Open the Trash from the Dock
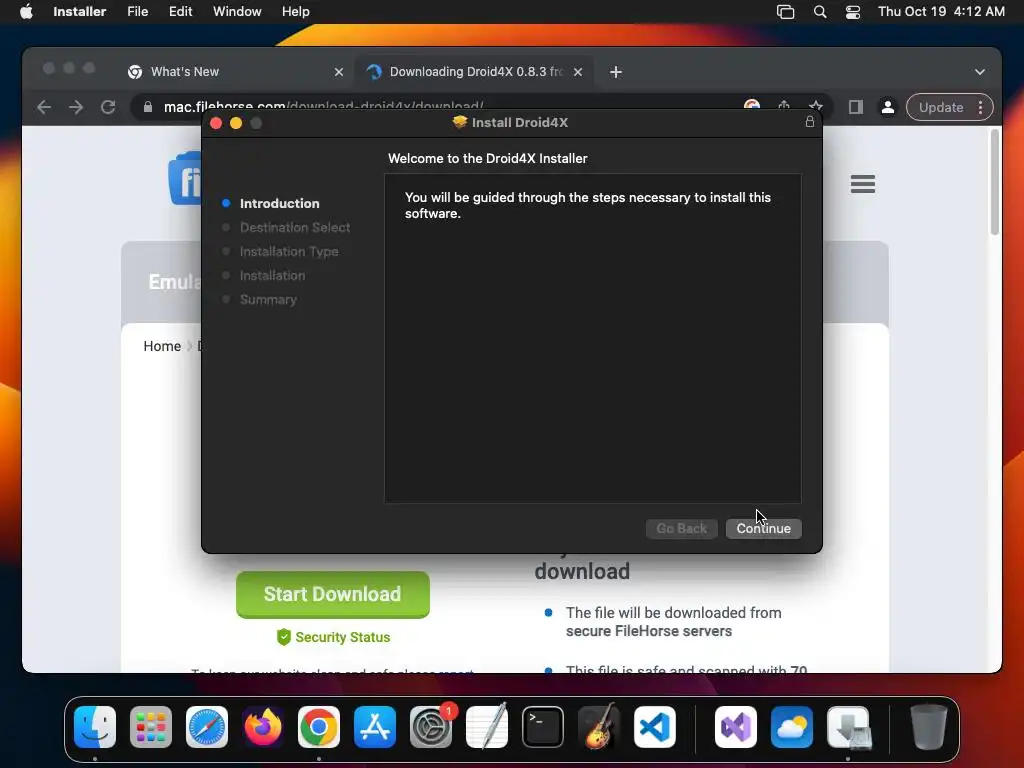1024x768 pixels. [928, 727]
